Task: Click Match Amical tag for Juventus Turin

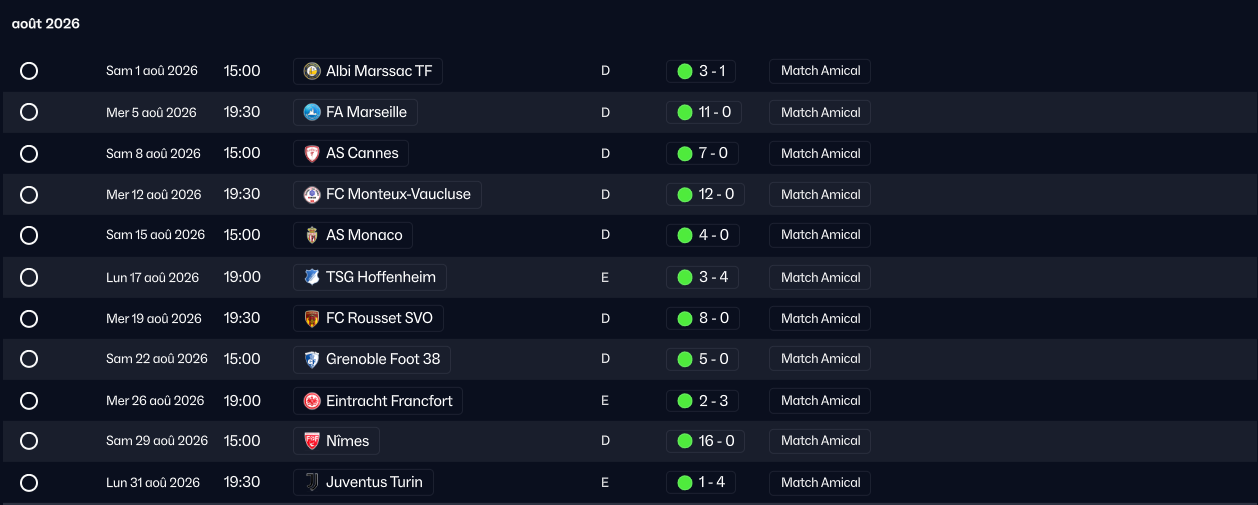Action: [820, 482]
